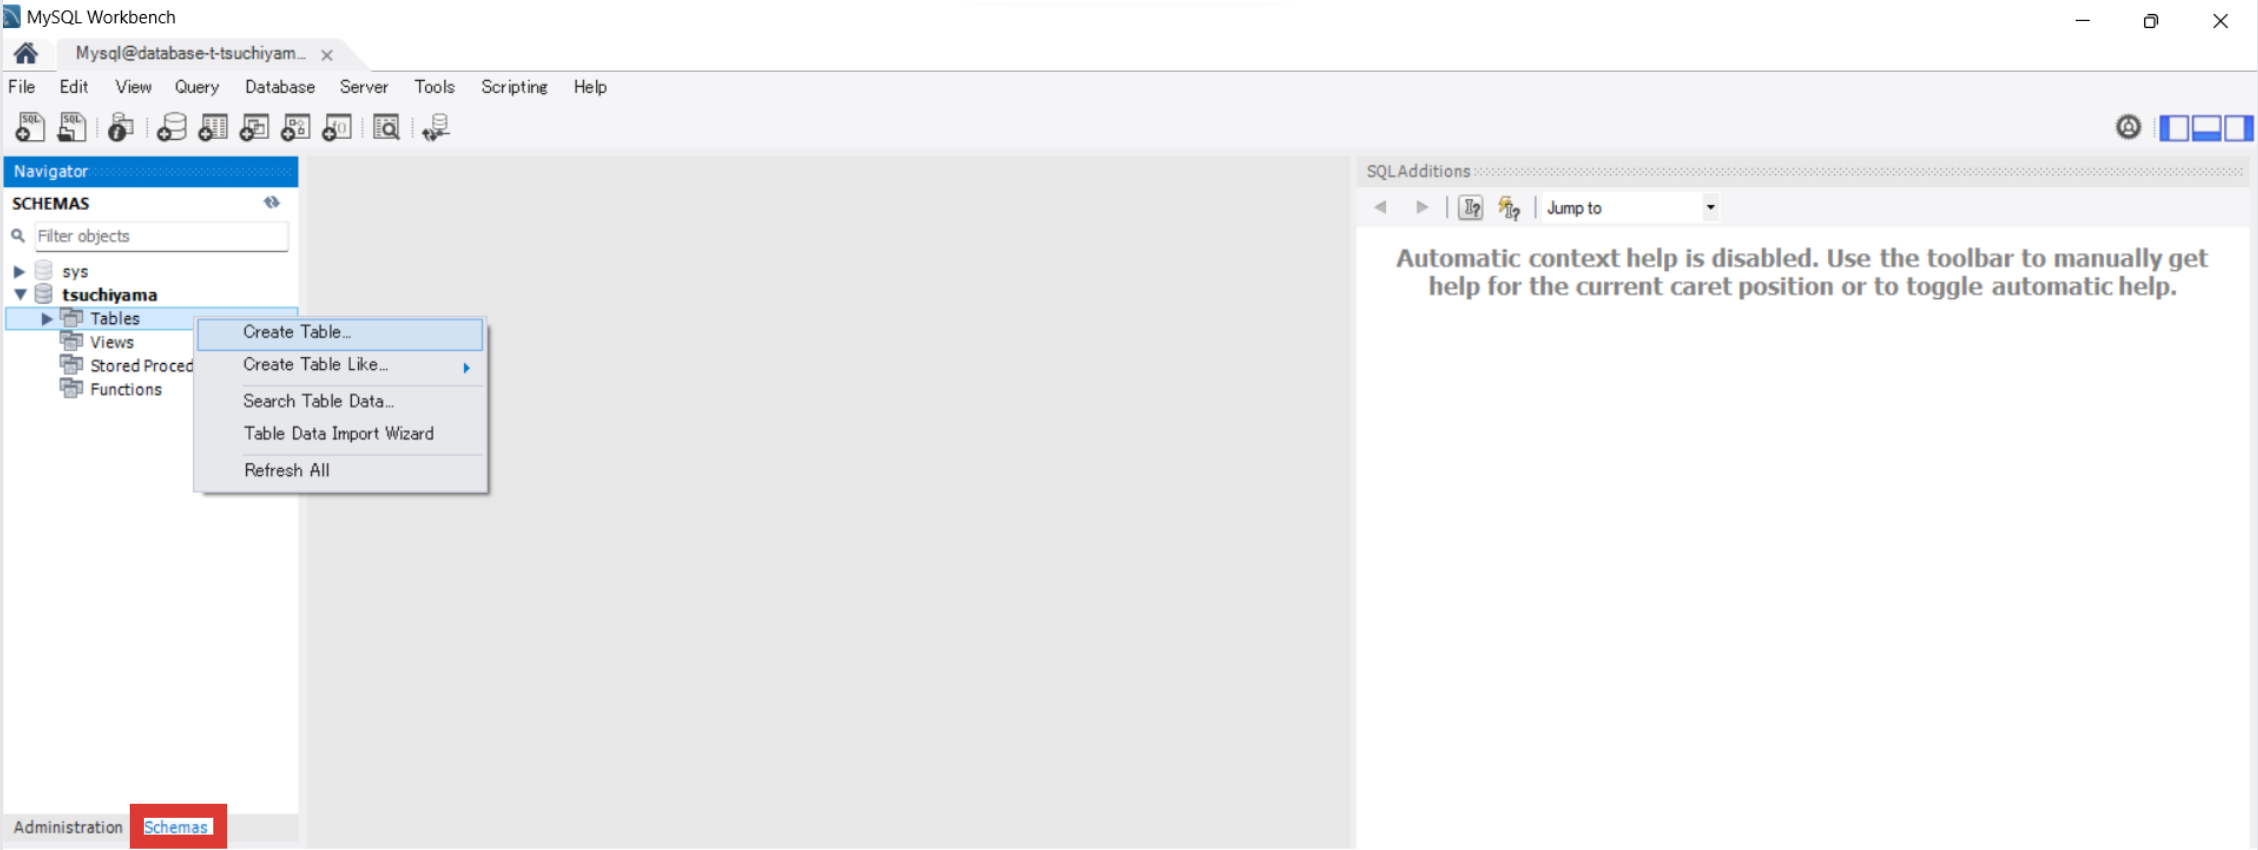Toggle the left sidebar panel visibility

[x=2174, y=128]
